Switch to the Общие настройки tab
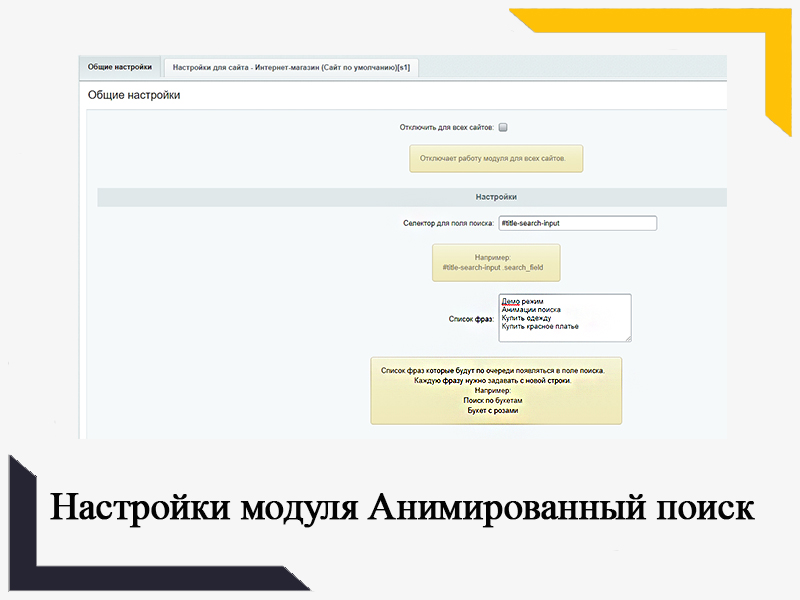This screenshot has height=600, width=800. click(120, 67)
